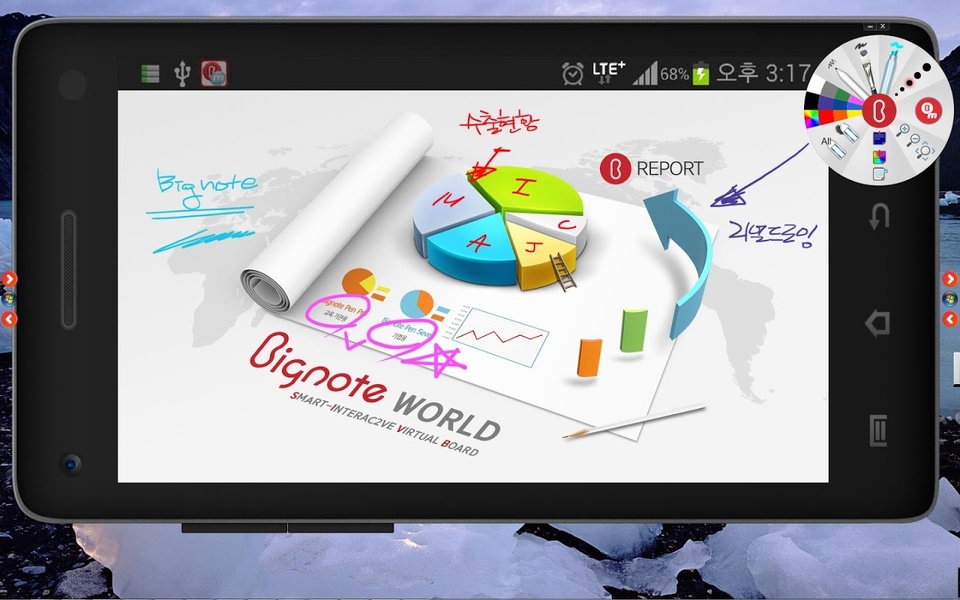Click the left-edge Windows orb icon
This screenshot has height=600, width=960.
click(8, 299)
